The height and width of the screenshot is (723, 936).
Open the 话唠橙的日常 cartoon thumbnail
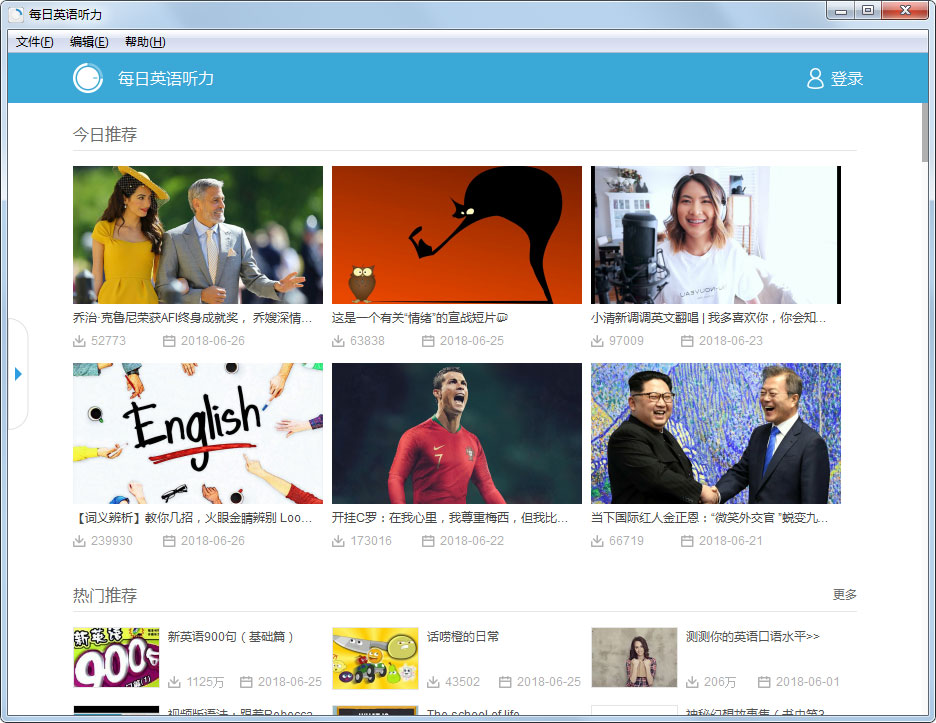375,659
